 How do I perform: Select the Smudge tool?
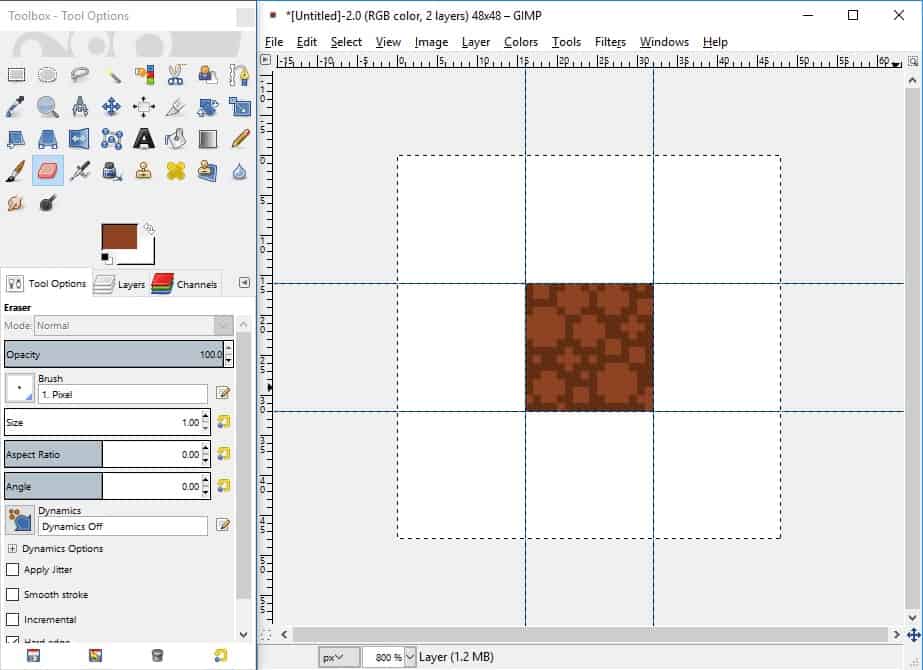[16, 203]
